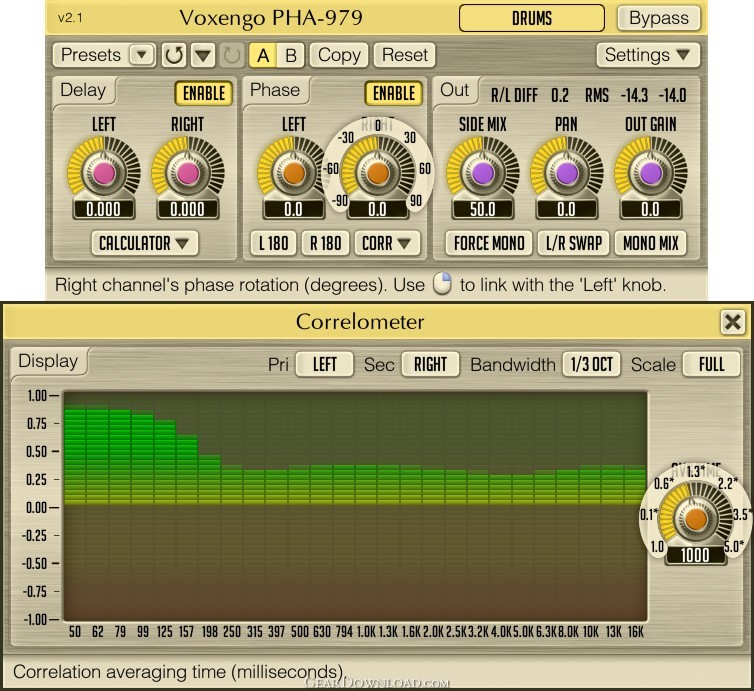Click the RMS -14.0 readout
The image size is (754, 691).
tap(672, 95)
